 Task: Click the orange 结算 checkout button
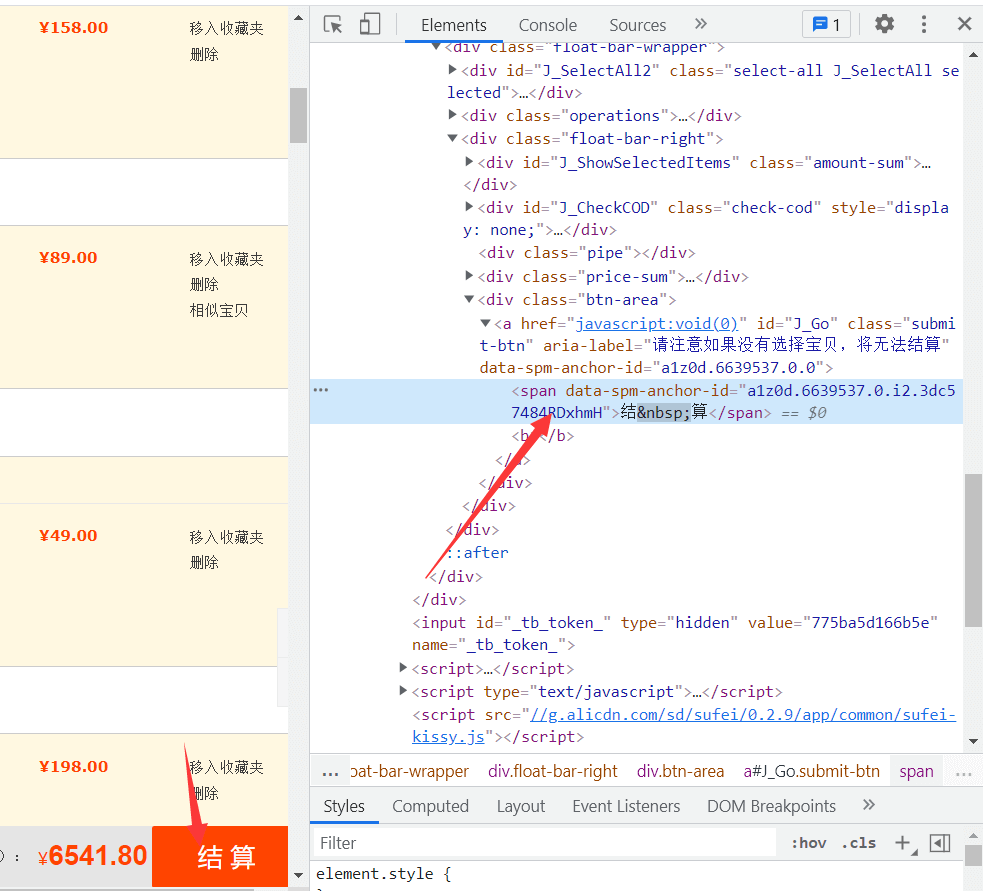(x=219, y=856)
